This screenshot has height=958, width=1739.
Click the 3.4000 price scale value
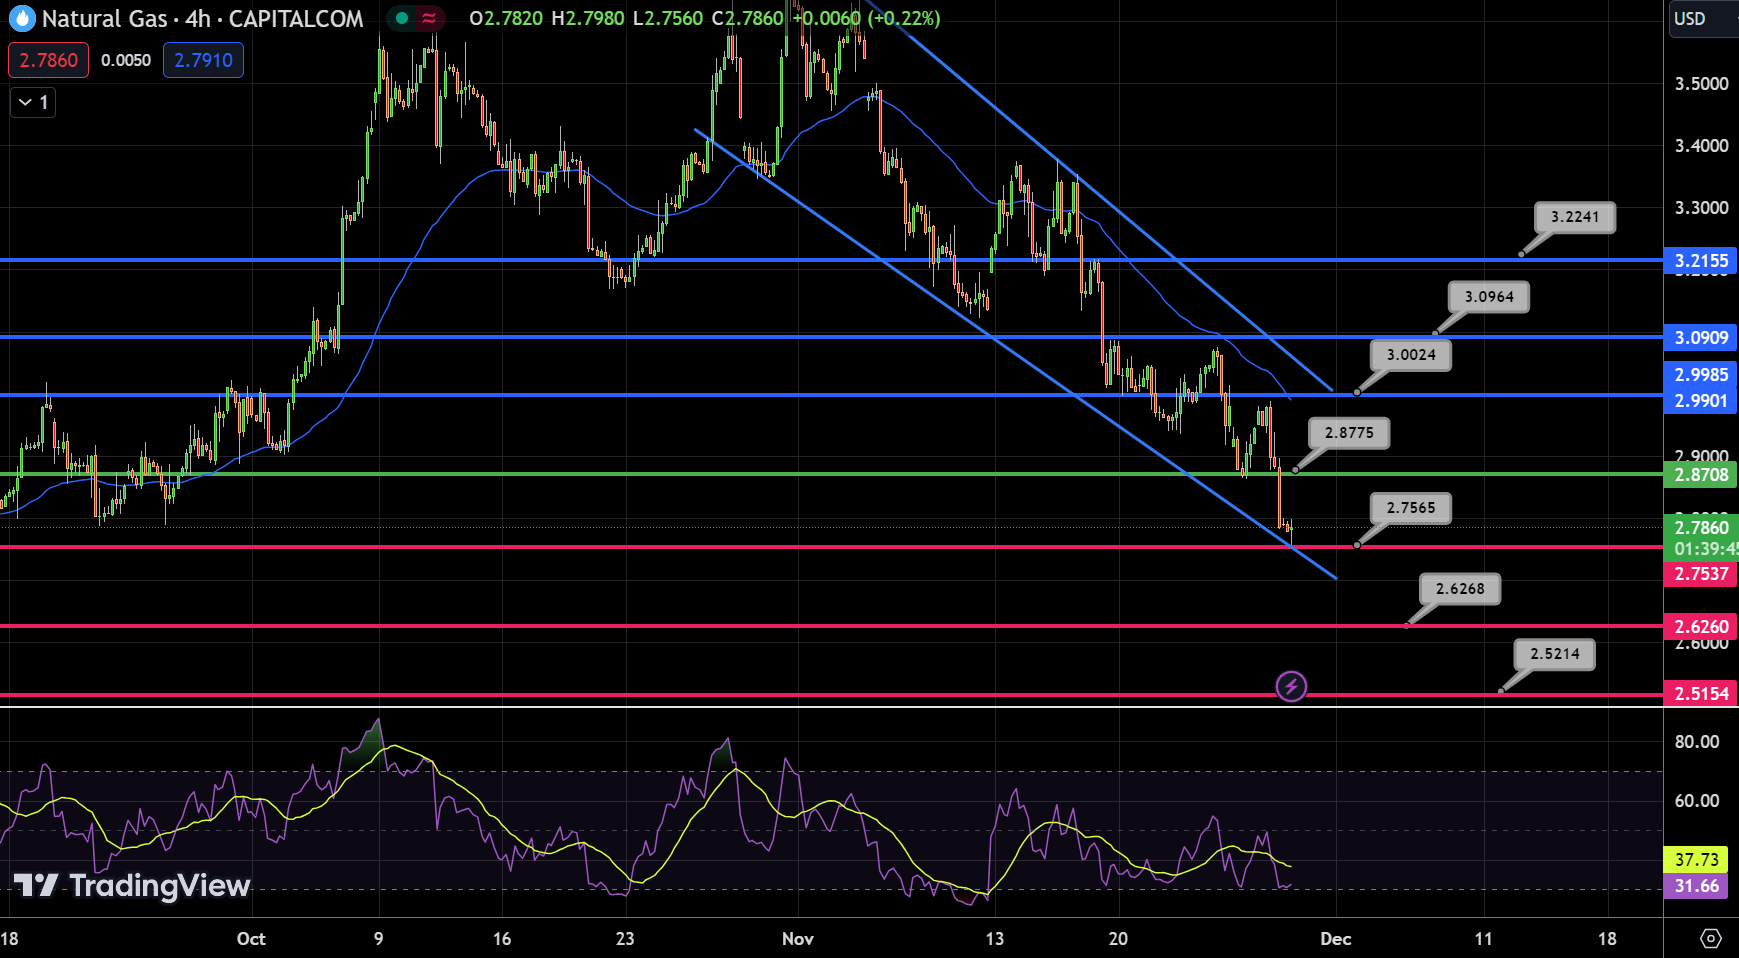[x=1701, y=146]
